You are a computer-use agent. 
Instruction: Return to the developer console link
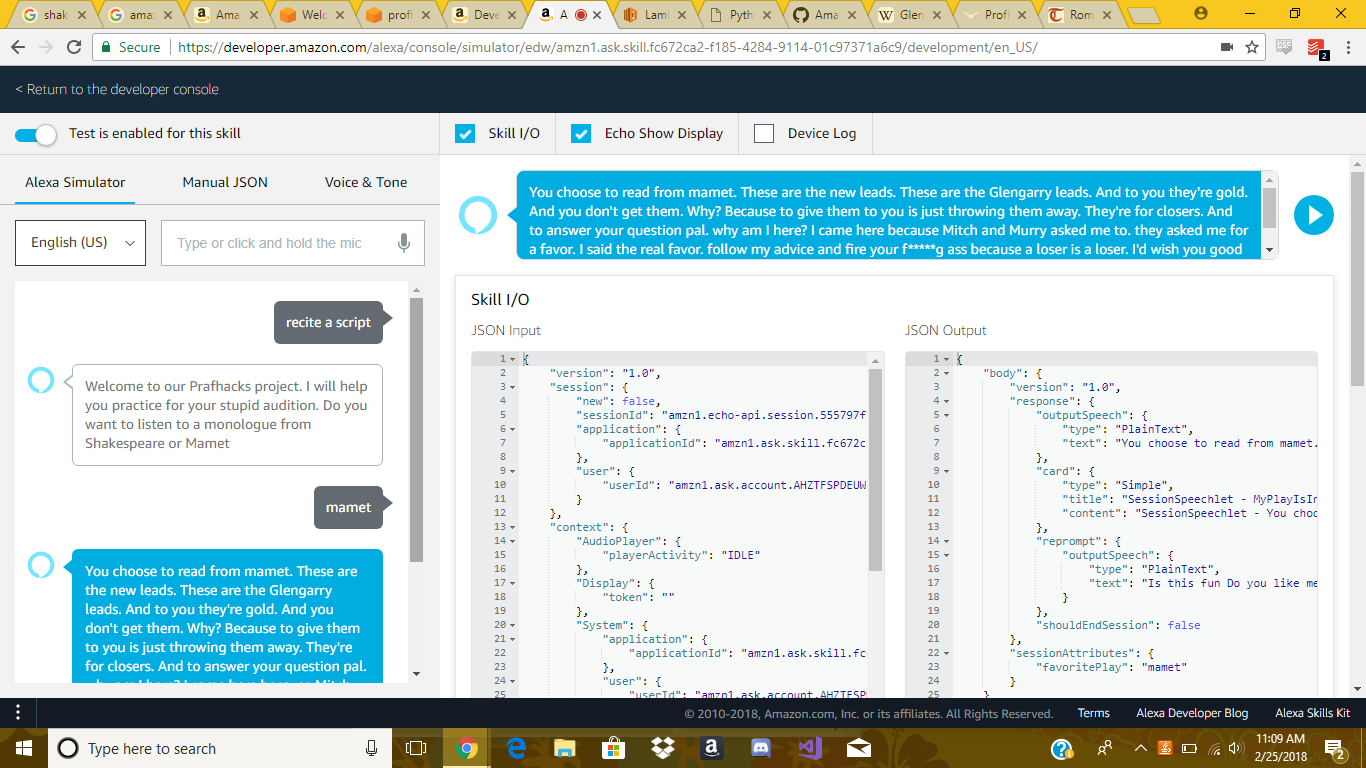click(x=117, y=89)
